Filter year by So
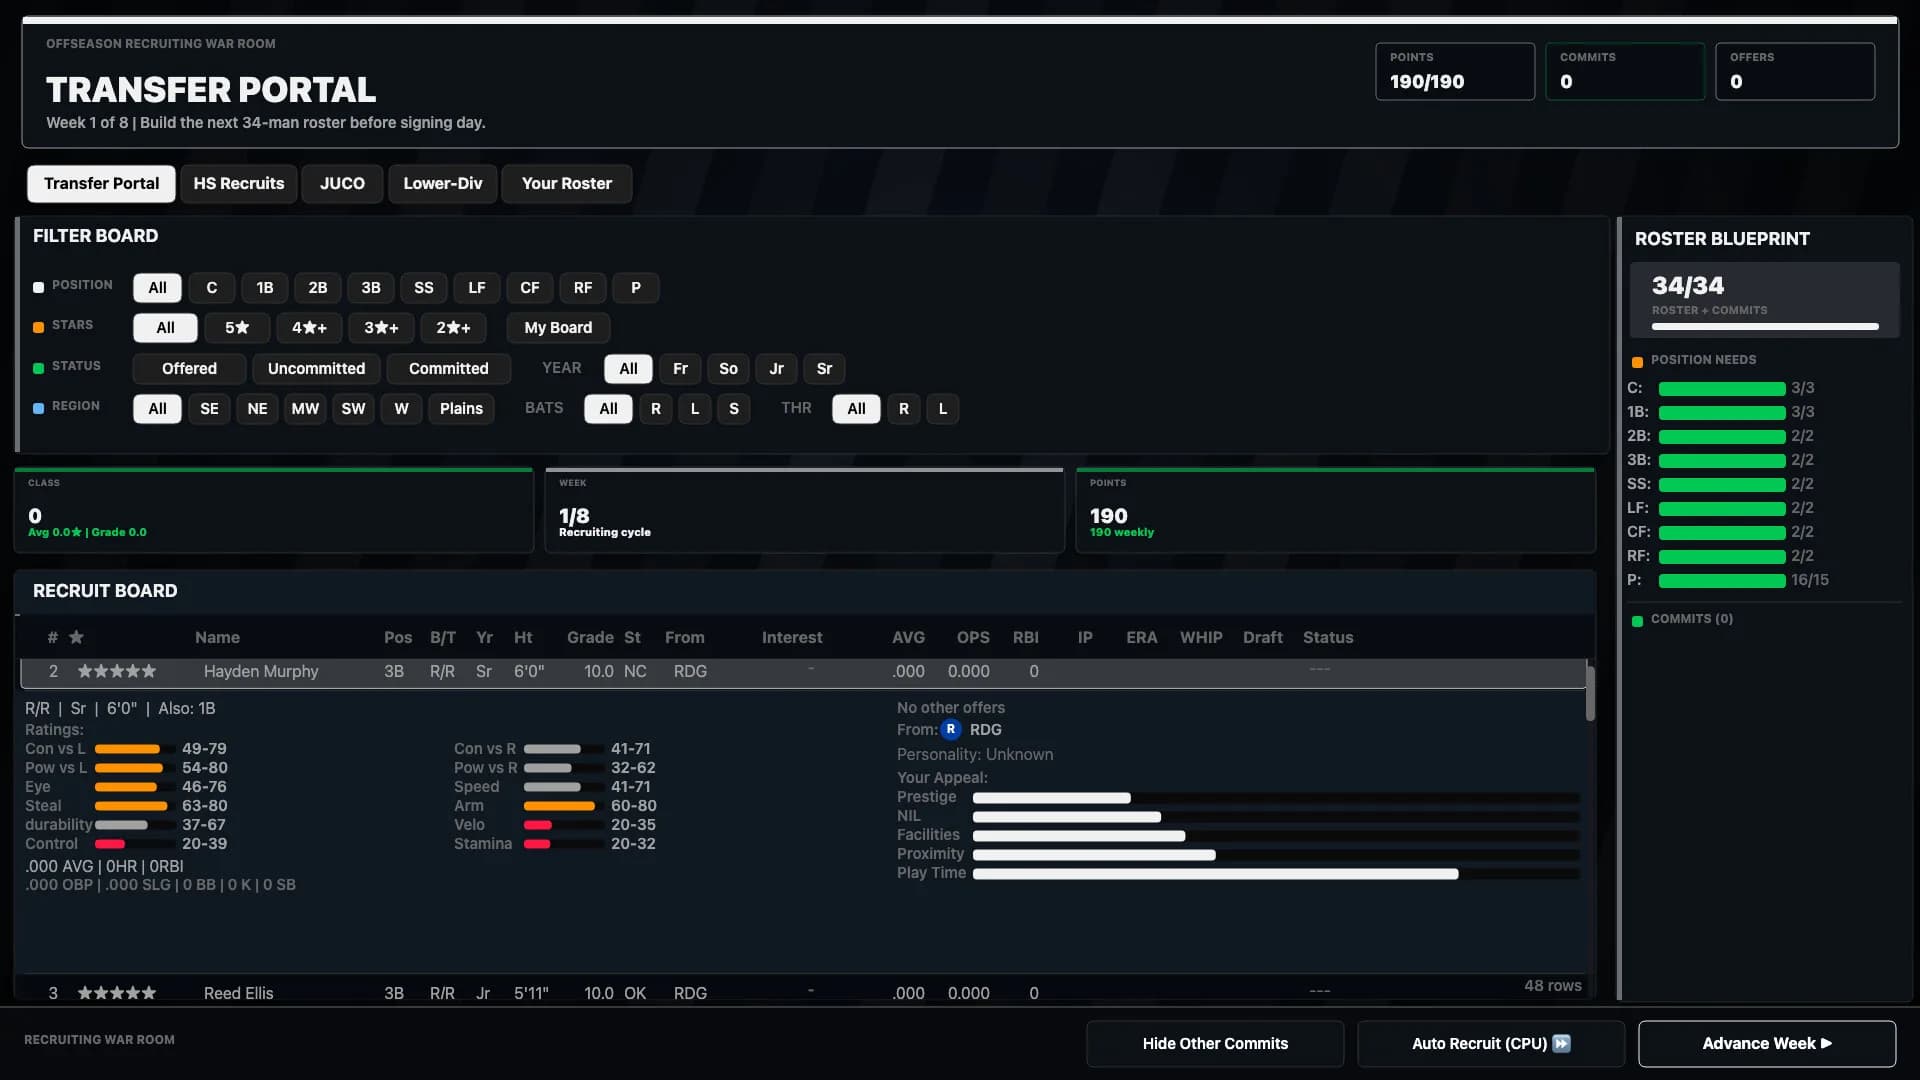This screenshot has width=1920, height=1080. (x=728, y=369)
